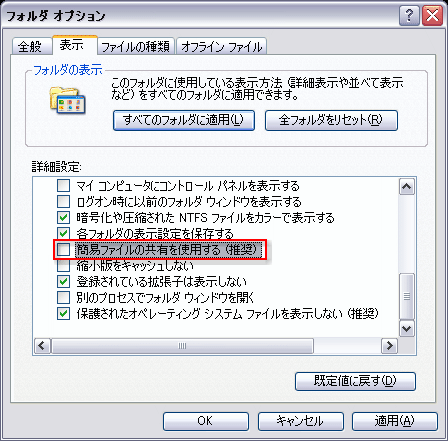
Task: Click すべてのフォルダに適用 button
Action: tap(184, 120)
